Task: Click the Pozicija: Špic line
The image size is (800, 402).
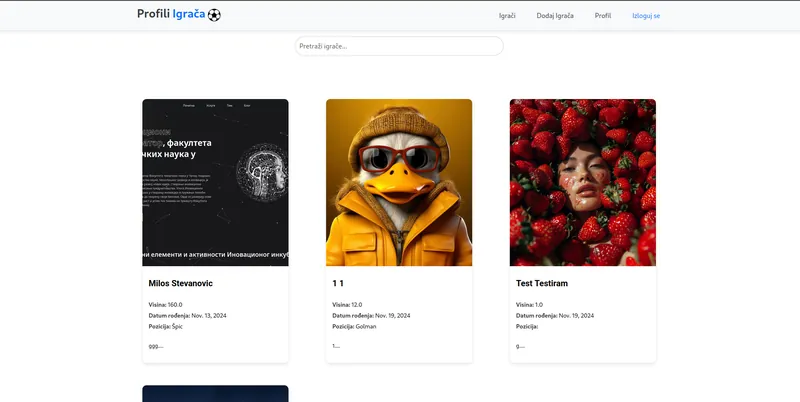Action: click(x=165, y=326)
